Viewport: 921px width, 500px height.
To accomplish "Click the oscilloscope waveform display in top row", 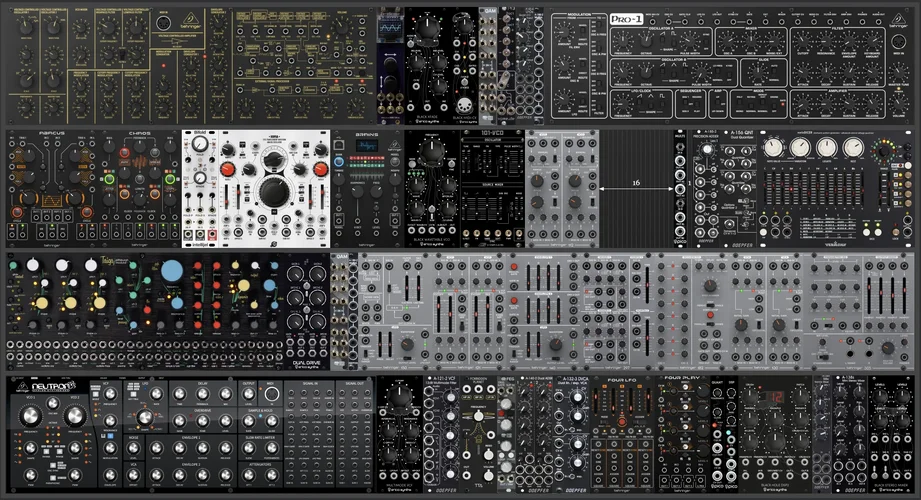I will click(x=390, y=28).
